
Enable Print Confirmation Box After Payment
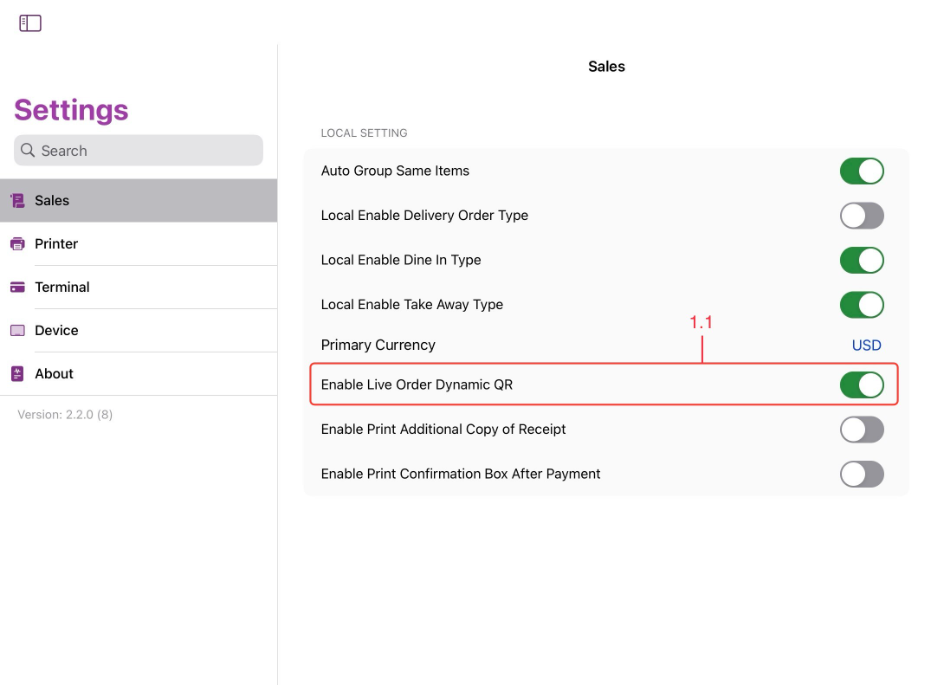point(861,474)
